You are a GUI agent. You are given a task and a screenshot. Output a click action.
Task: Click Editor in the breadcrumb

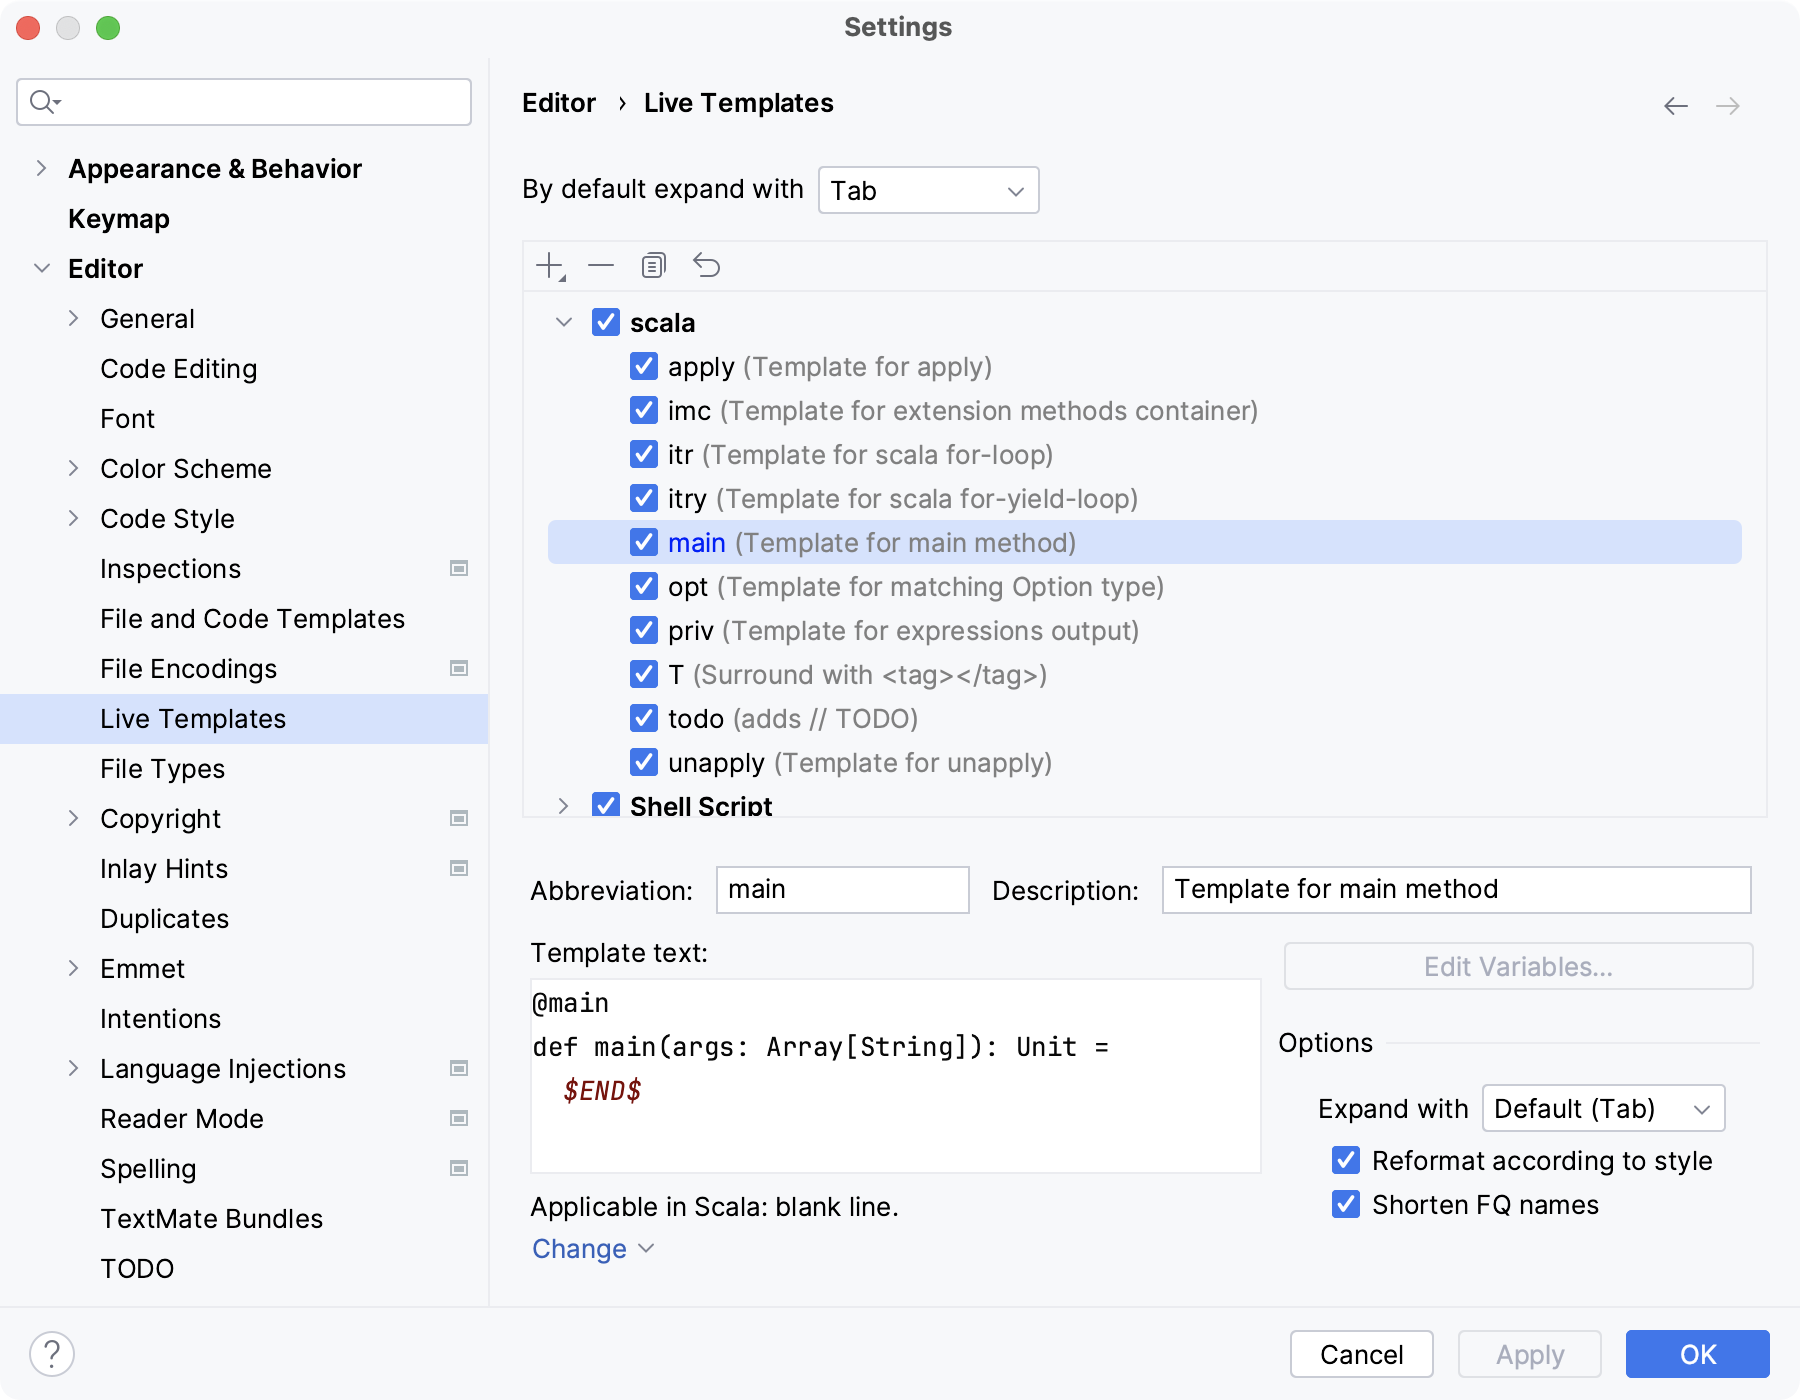(558, 102)
